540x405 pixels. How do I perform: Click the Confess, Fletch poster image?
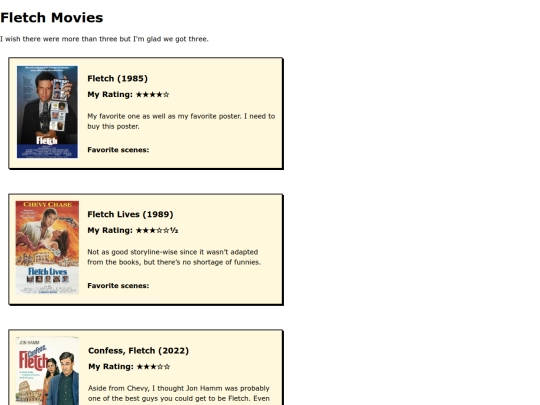click(47, 371)
